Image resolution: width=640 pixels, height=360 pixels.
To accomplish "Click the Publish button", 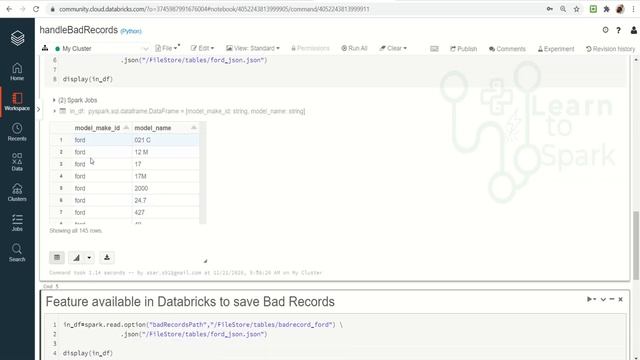I will (464, 49).
